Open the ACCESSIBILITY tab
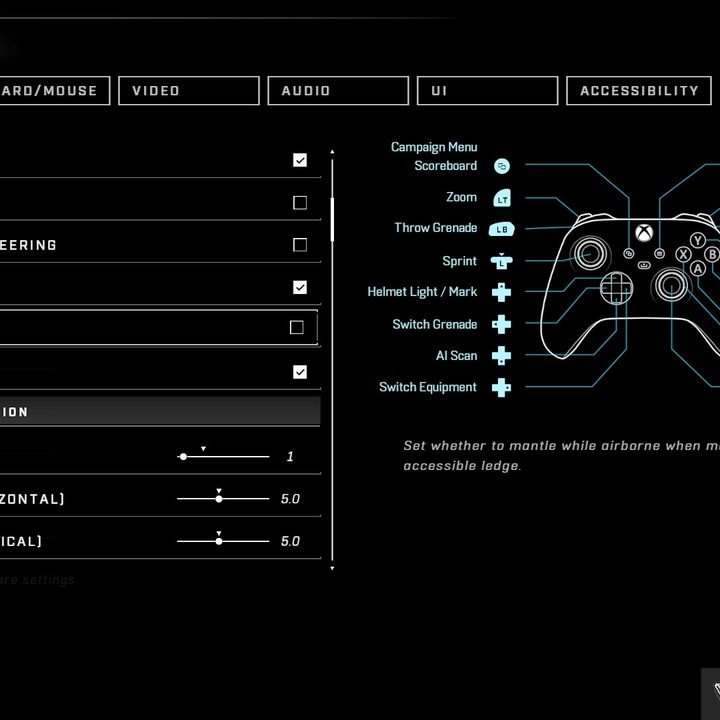 tap(639, 90)
